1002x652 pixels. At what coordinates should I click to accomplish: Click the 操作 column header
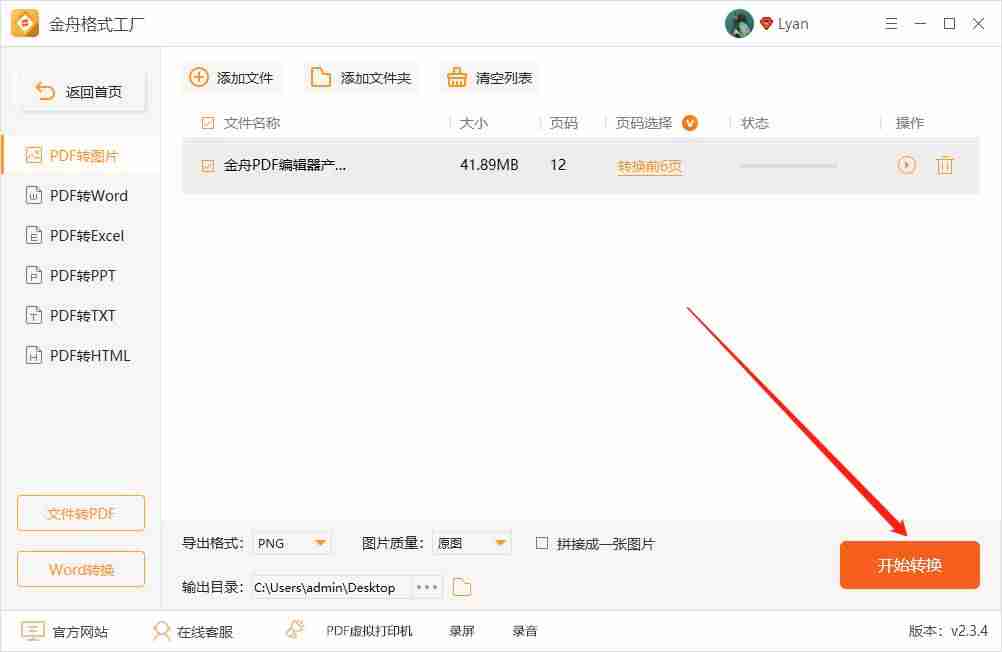pyautogui.click(x=909, y=123)
